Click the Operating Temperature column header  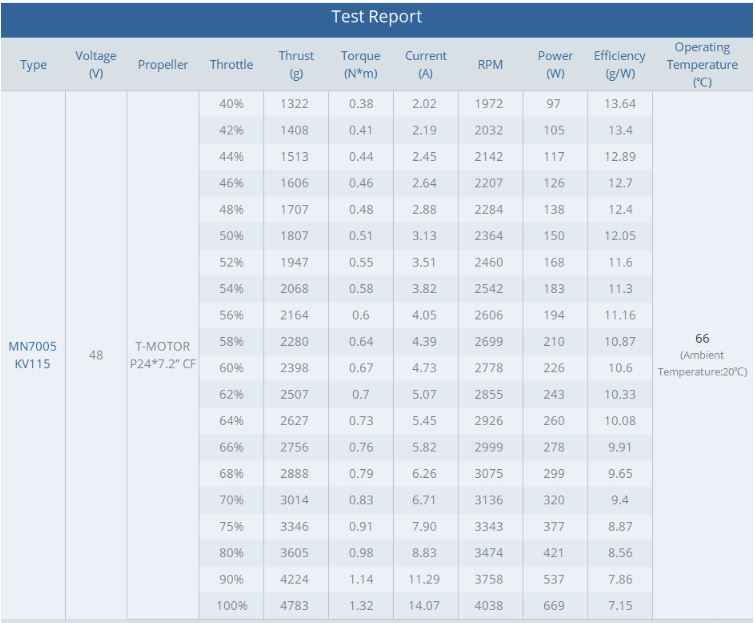[x=702, y=65]
